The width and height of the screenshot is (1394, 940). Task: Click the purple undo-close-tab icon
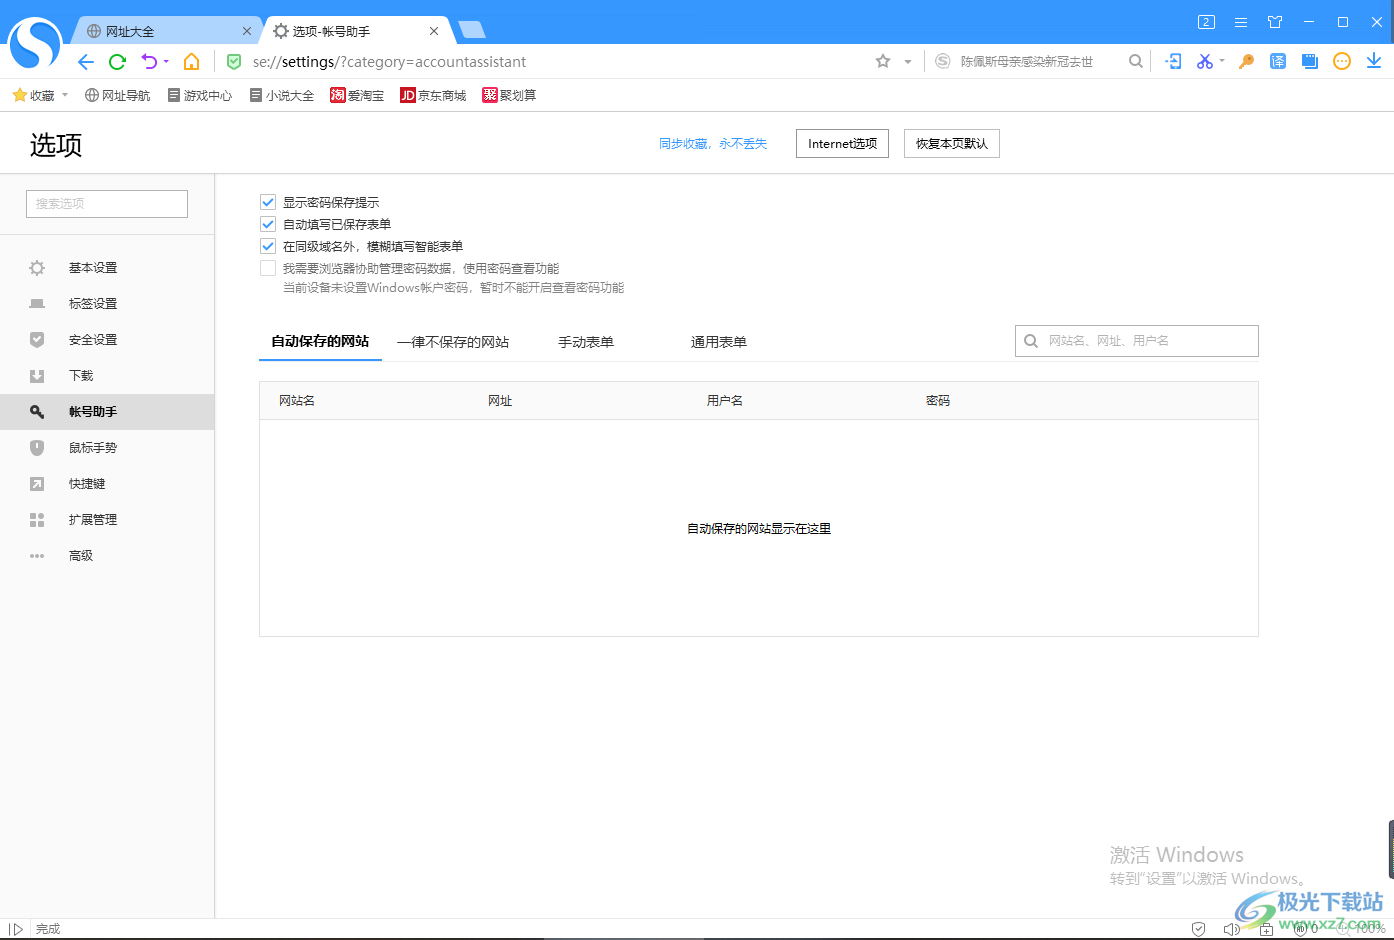[x=149, y=62]
